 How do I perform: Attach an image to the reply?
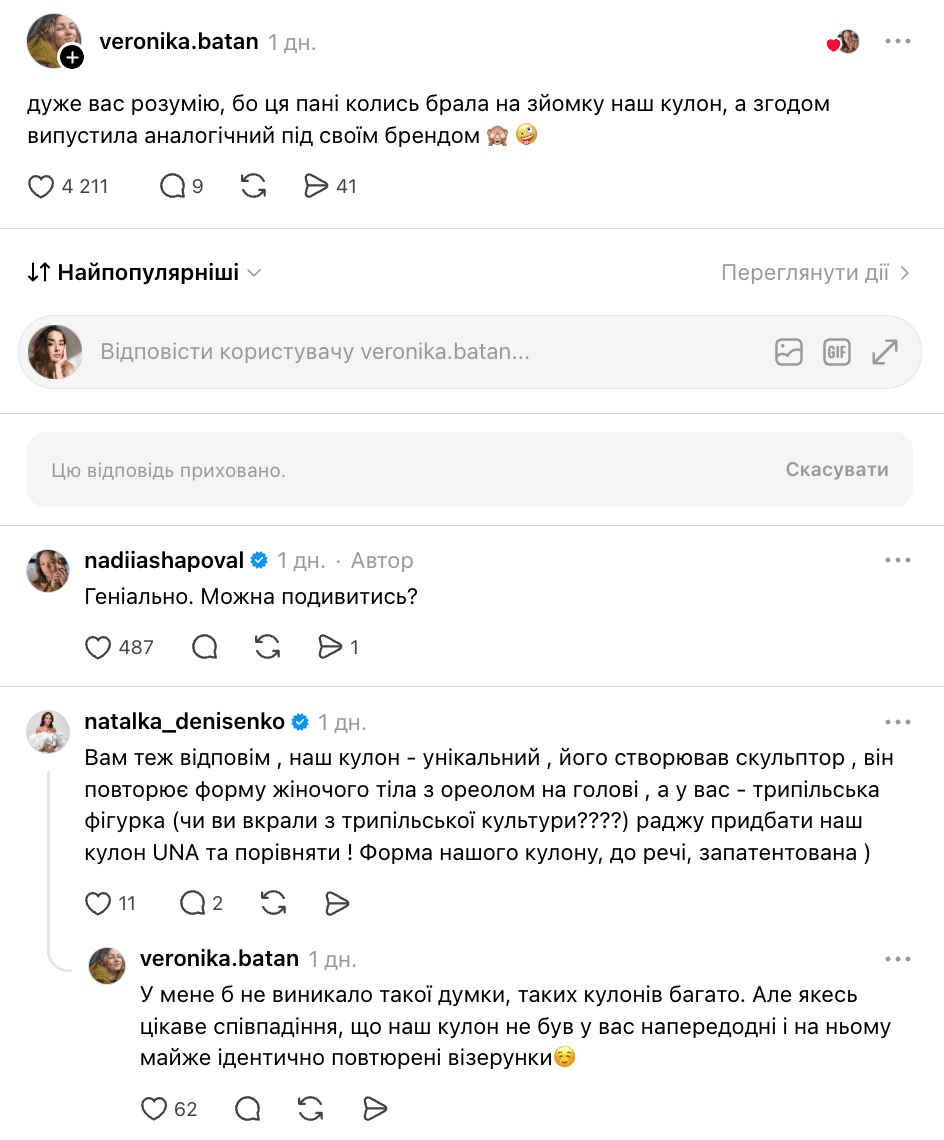coord(788,353)
